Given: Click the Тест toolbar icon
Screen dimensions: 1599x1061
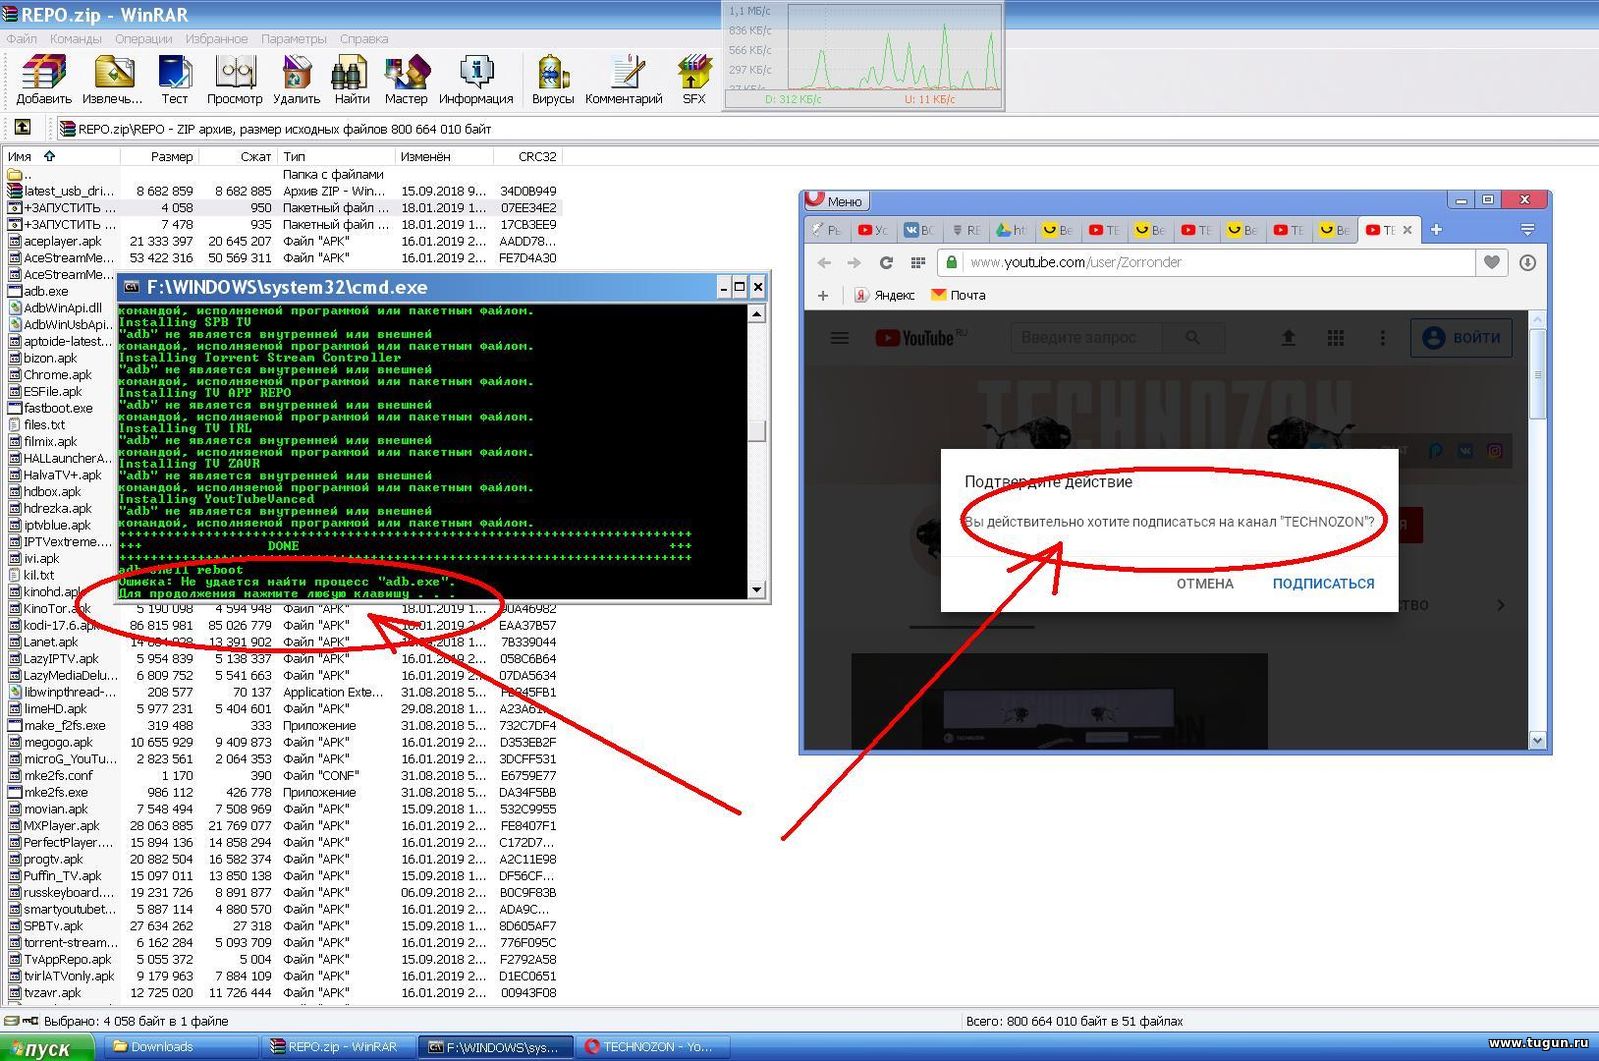Looking at the screenshot, I should pos(174,80).
